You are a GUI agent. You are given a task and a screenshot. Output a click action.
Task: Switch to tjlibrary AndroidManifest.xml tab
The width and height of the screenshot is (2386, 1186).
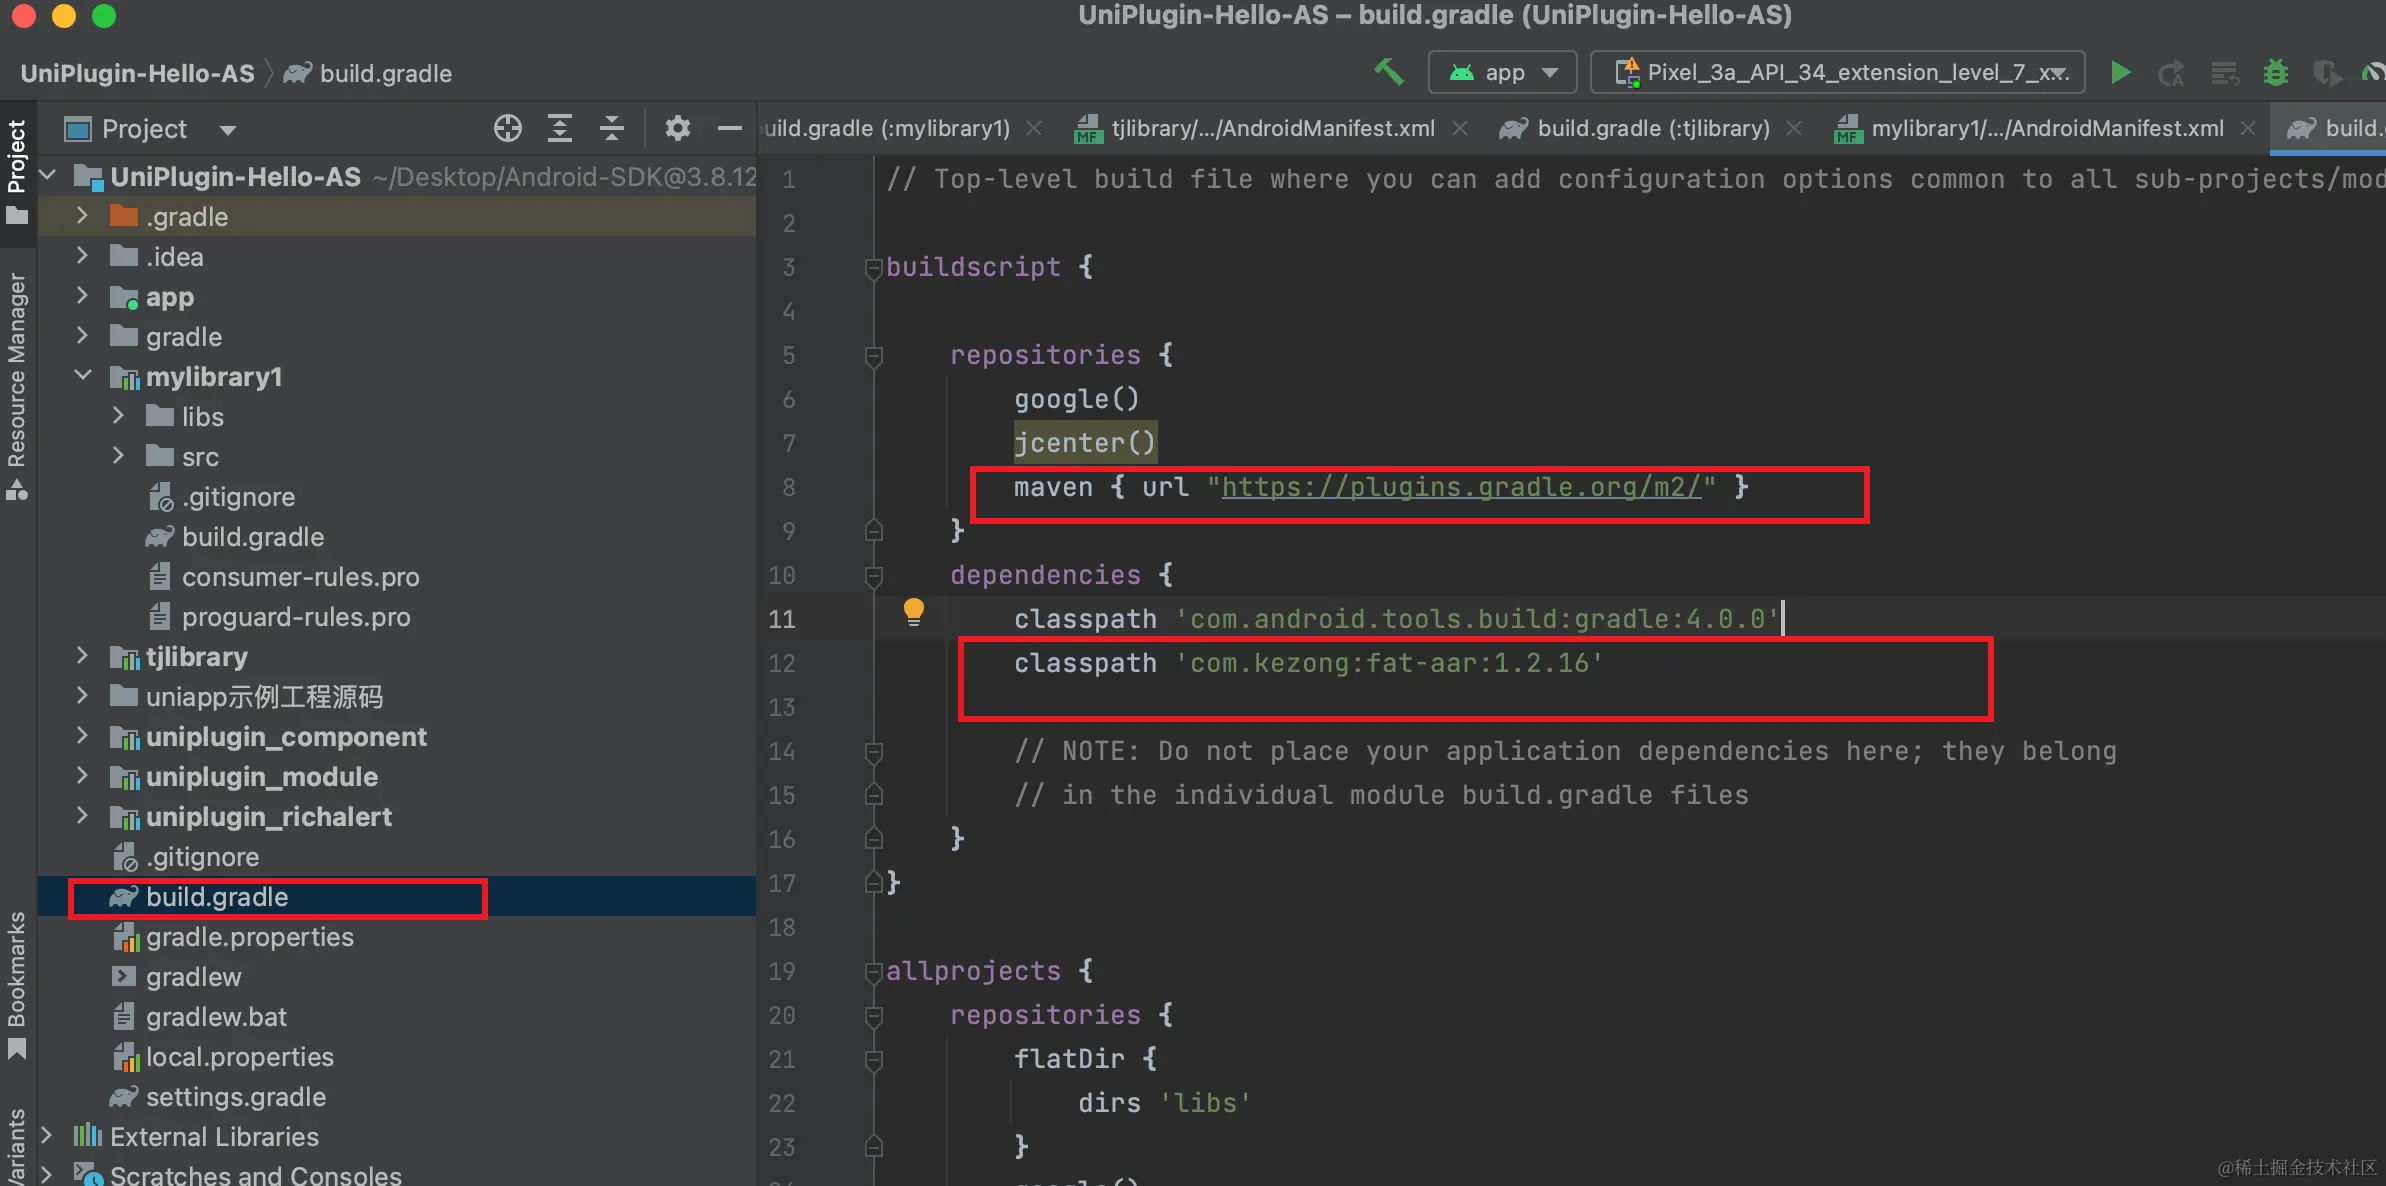point(1272,128)
